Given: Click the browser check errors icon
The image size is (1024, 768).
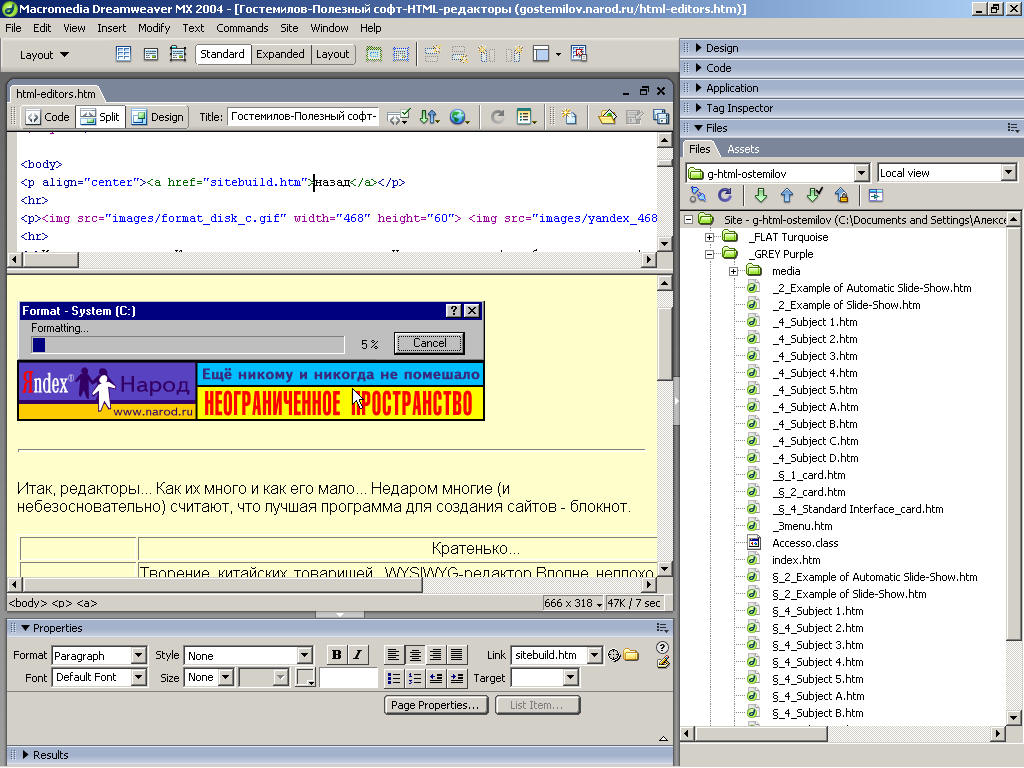Looking at the screenshot, I should [398, 117].
